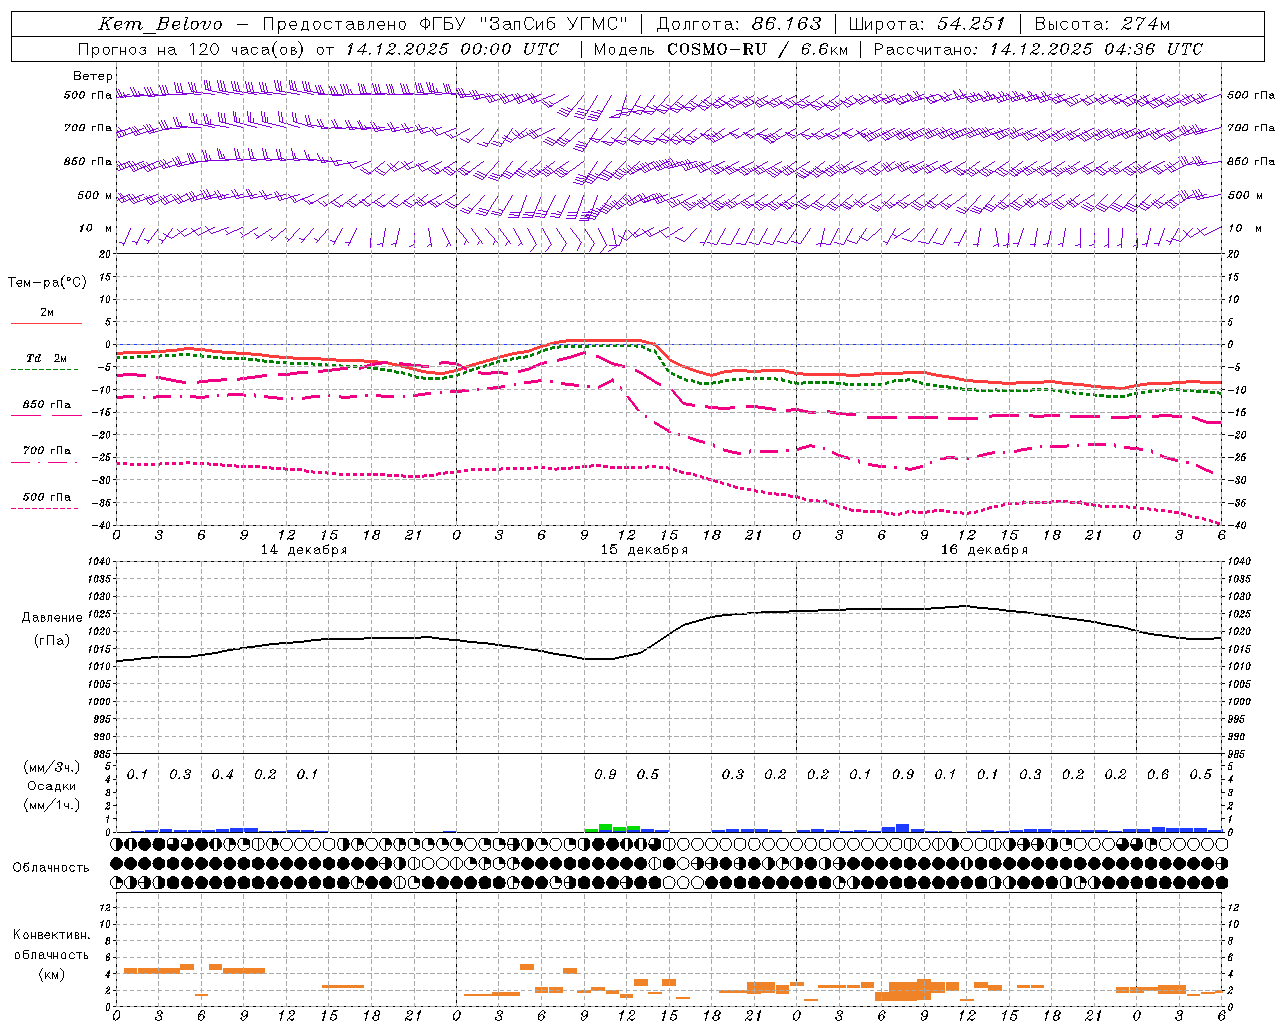Click the Тем-ра(°C) axis title
Image resolution: width=1280 pixels, height=1024 pixels.
[47, 283]
